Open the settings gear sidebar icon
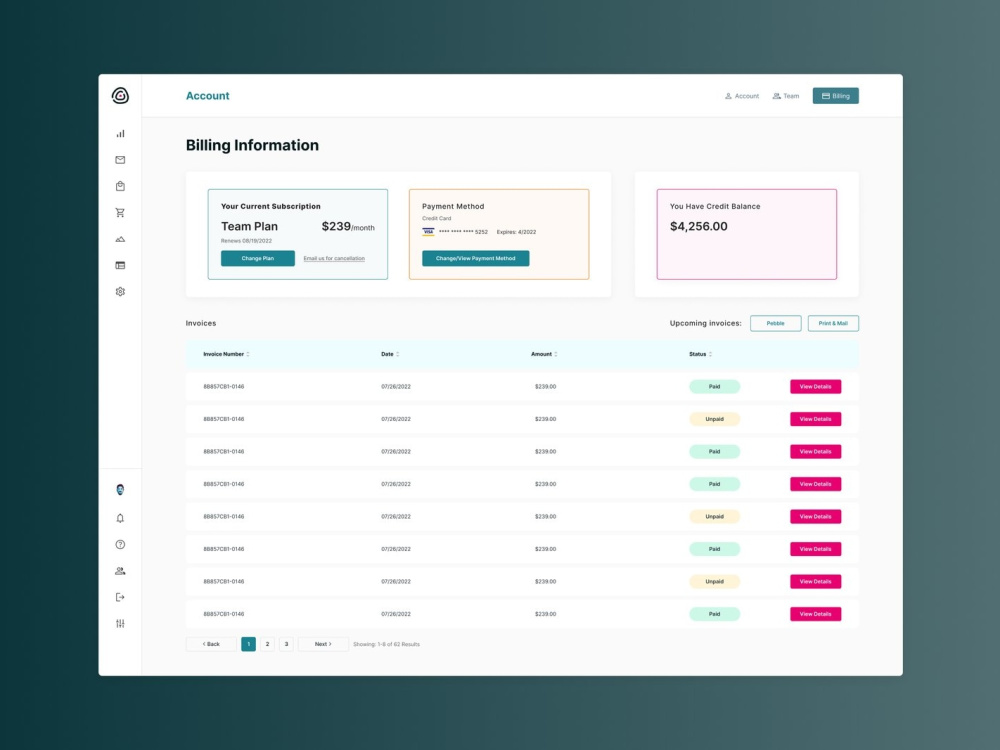The image size is (1000, 750). tap(120, 291)
